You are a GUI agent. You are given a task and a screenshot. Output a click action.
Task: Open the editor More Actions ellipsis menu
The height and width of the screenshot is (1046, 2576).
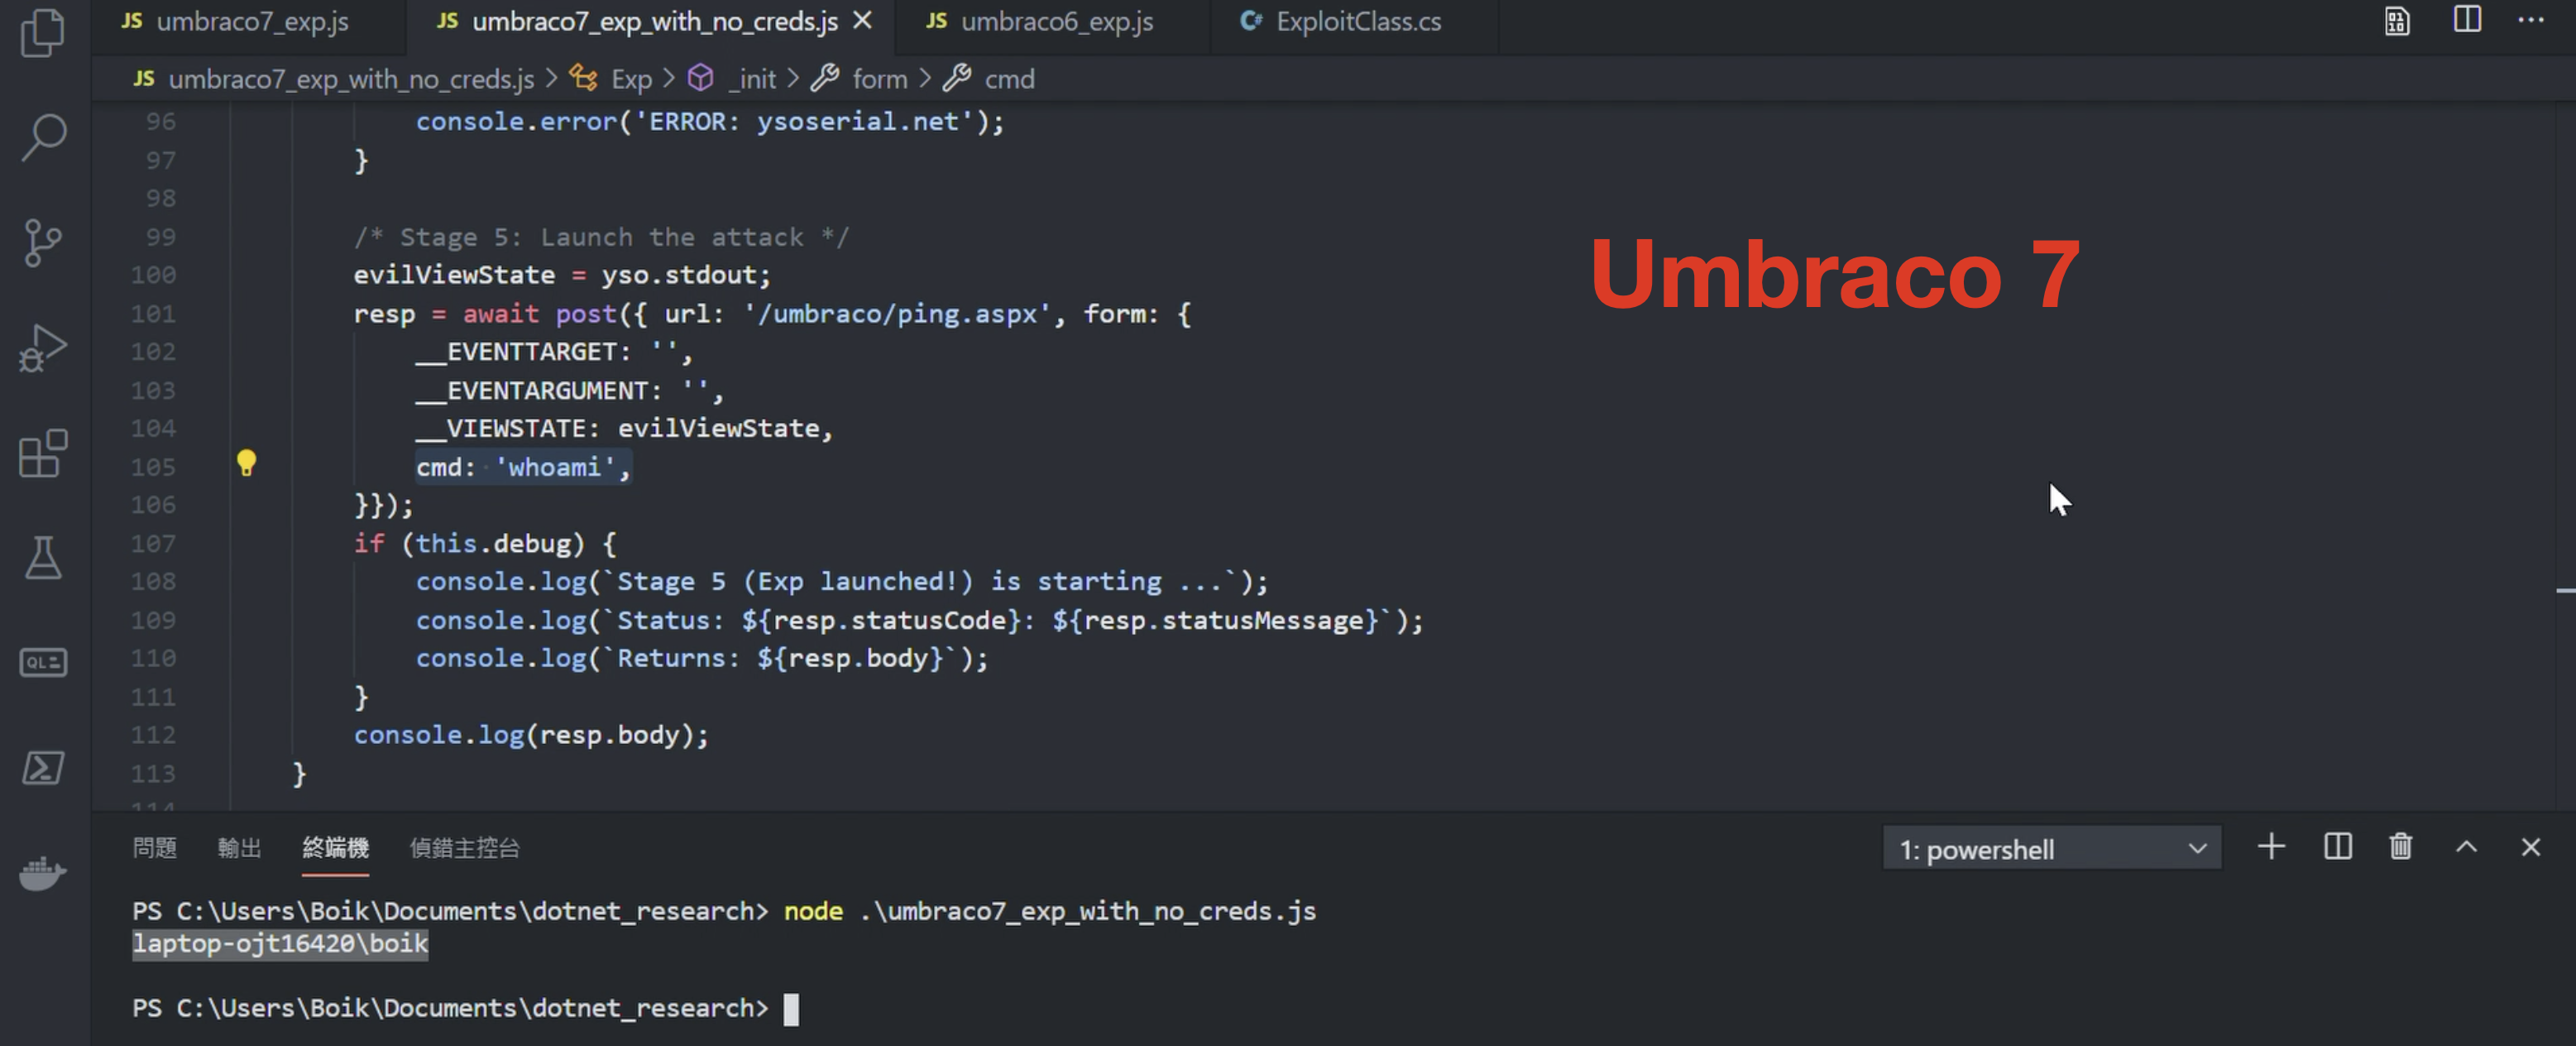(x=2530, y=20)
